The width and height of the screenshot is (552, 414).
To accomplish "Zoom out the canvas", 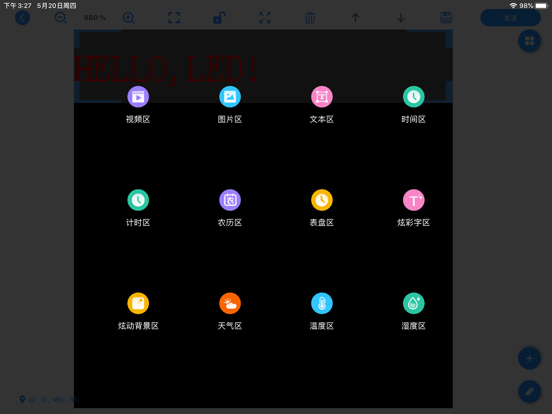I will point(61,18).
